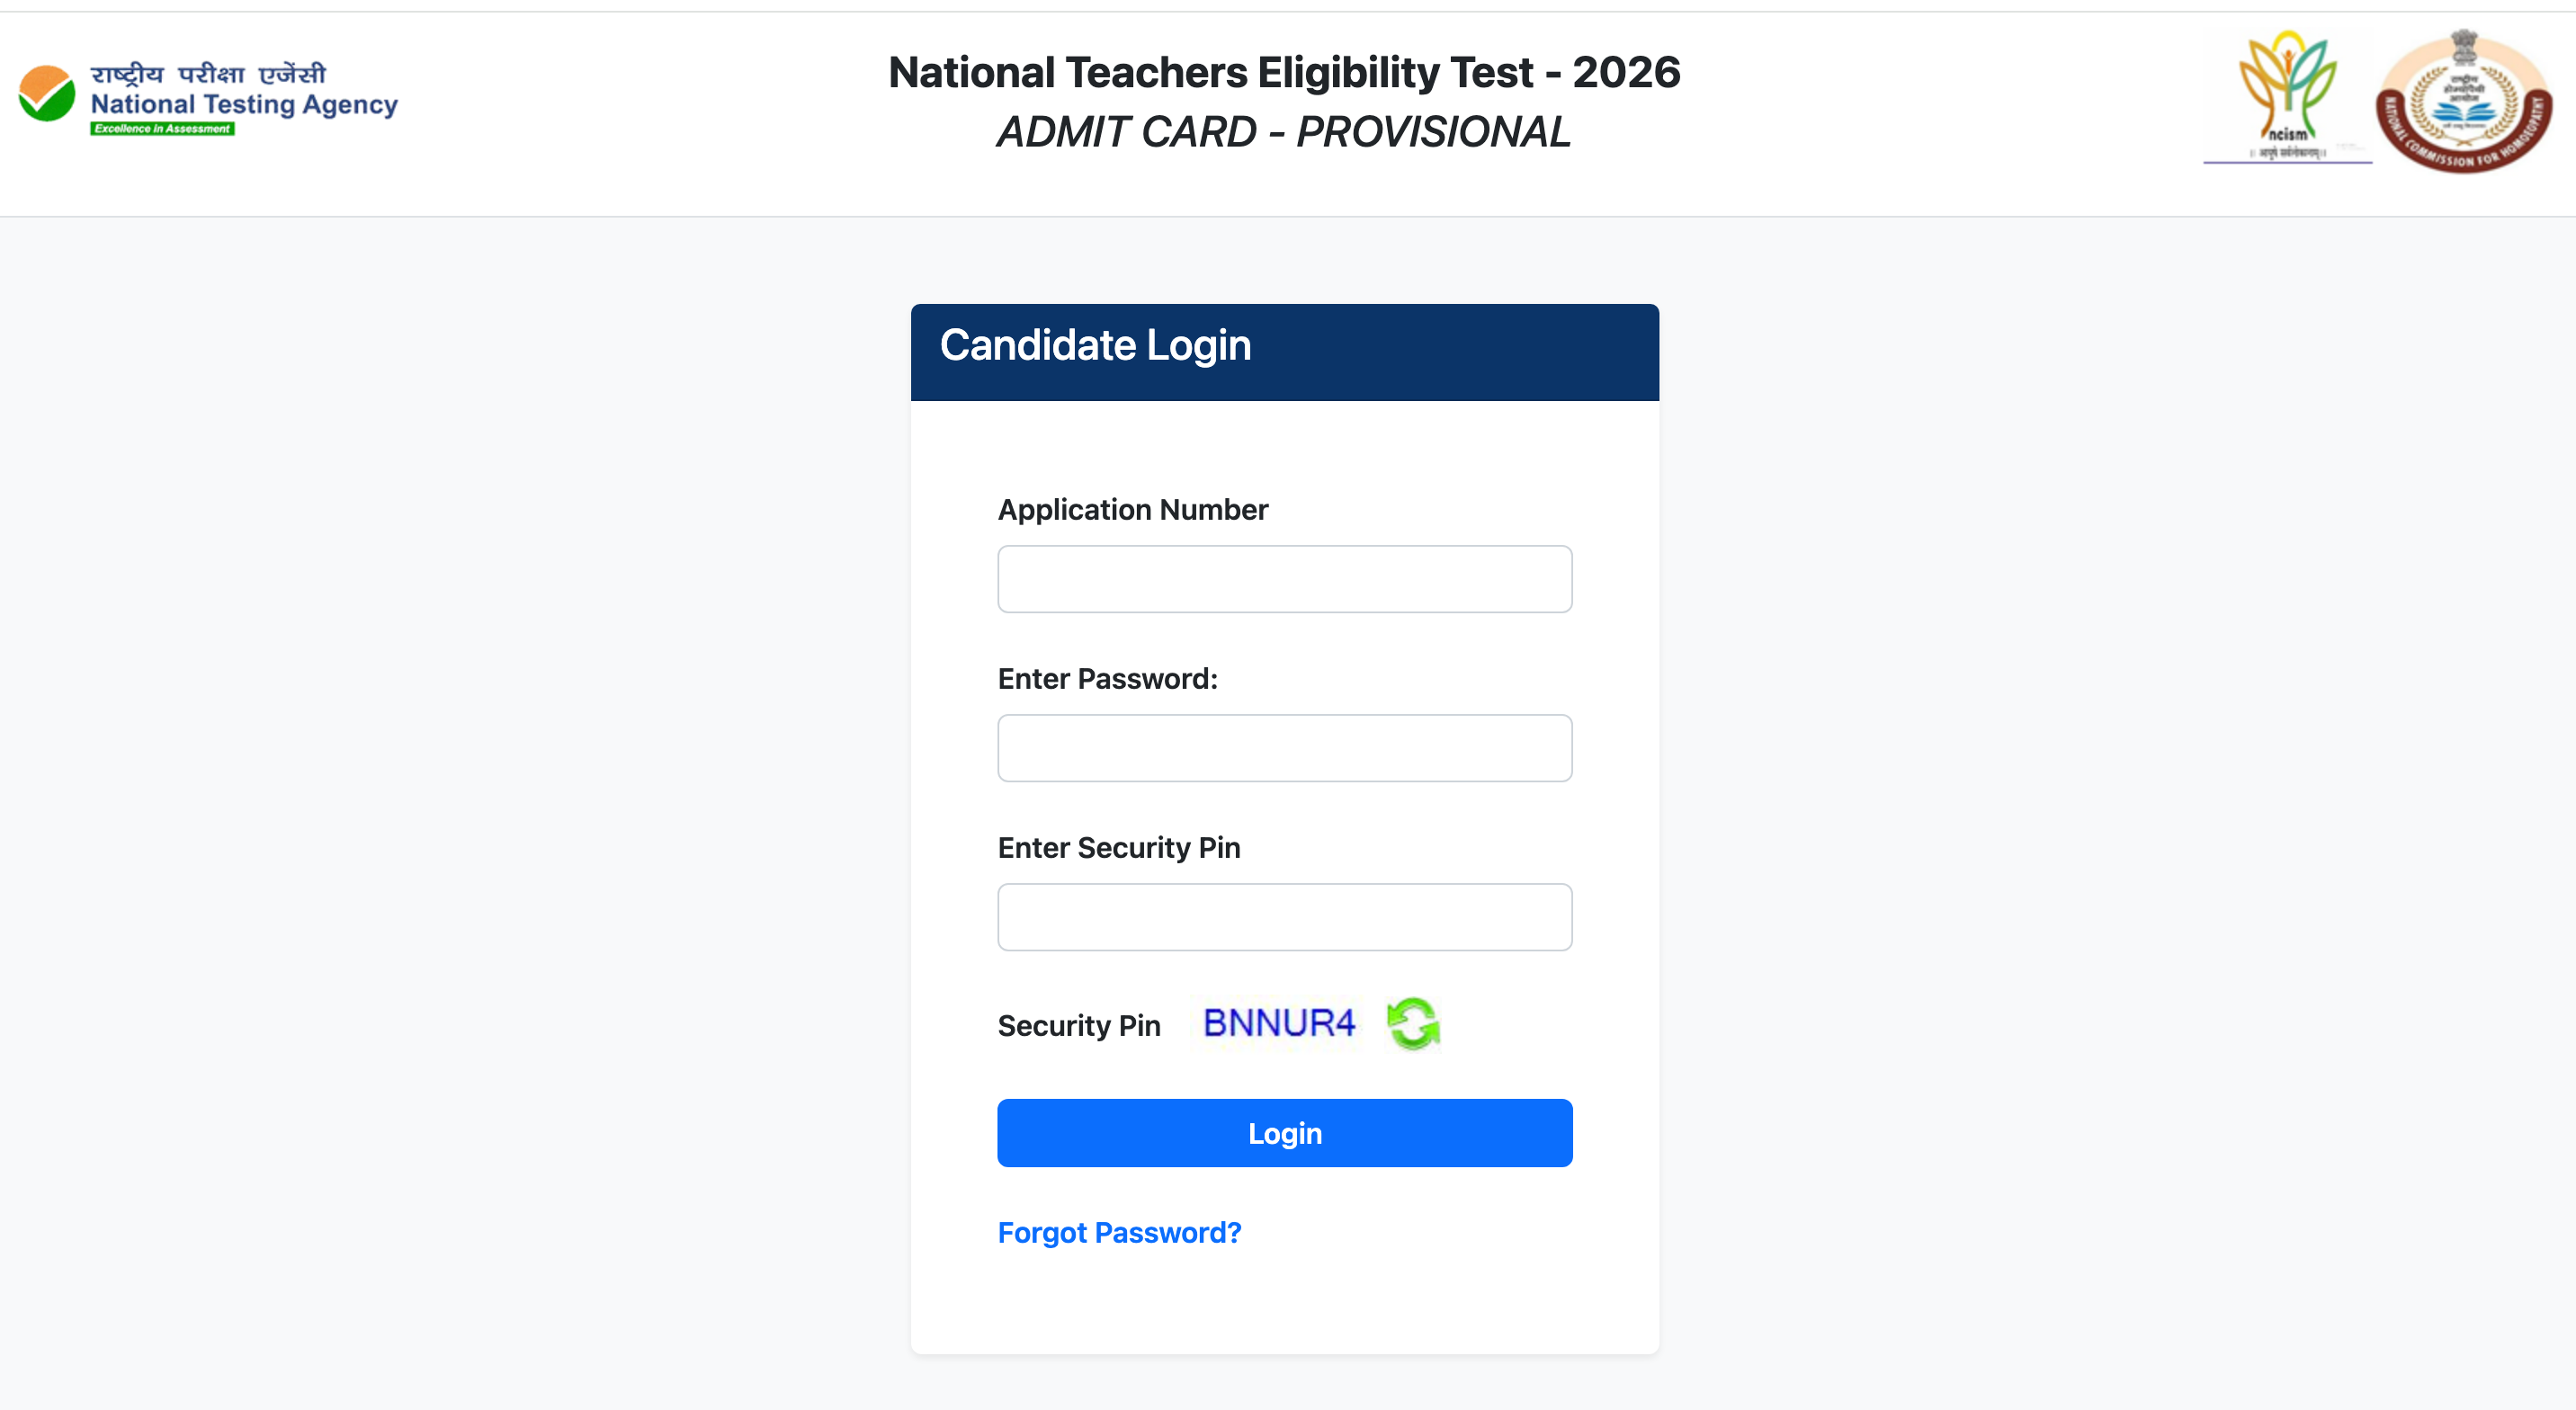
Task: Click inside the Application Number field
Action: click(1284, 578)
